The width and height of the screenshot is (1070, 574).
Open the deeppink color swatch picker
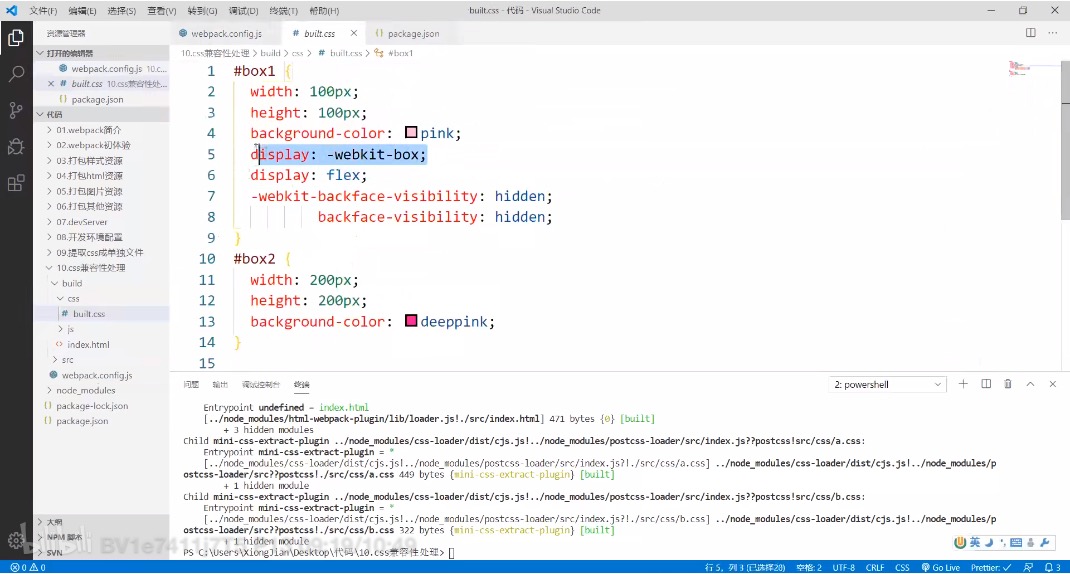click(x=411, y=321)
